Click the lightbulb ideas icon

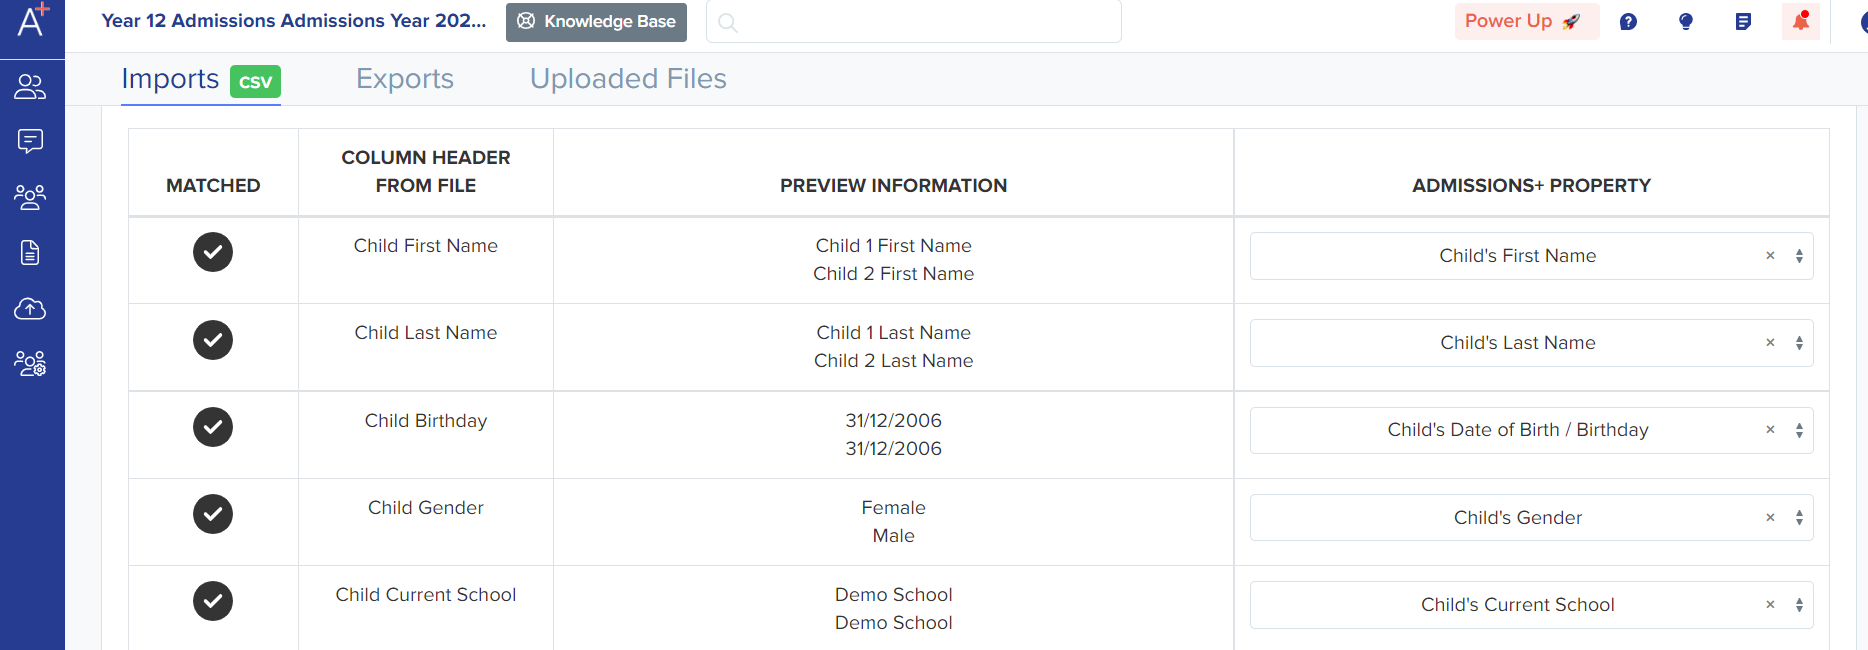[x=1686, y=21]
